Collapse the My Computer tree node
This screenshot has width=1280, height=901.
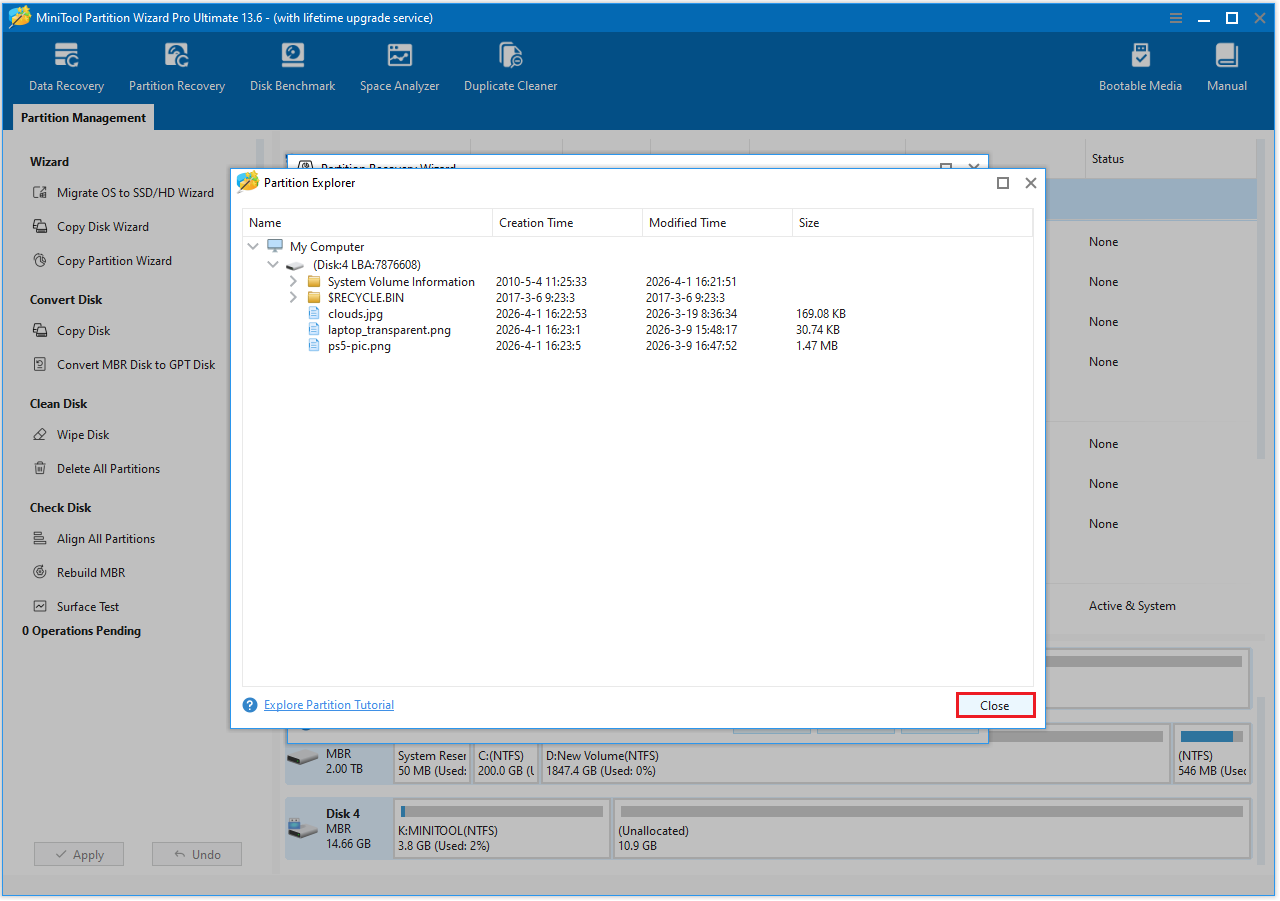[x=253, y=246]
